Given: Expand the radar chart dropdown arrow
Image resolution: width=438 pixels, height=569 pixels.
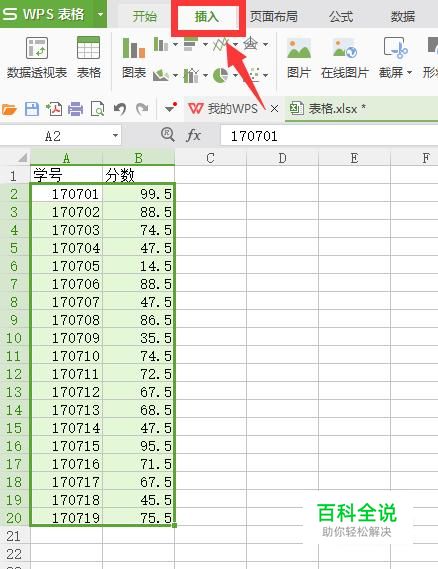Looking at the screenshot, I should coord(265,44).
